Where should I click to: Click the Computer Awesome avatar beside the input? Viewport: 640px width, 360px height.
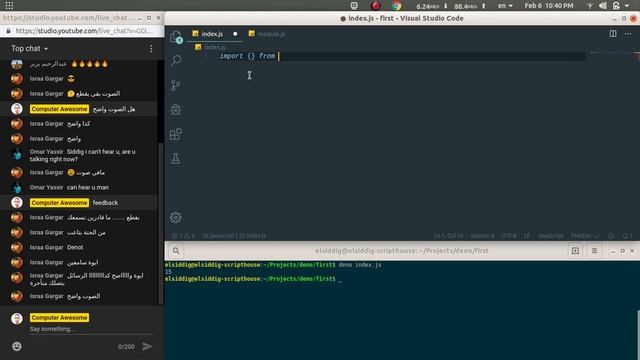click(17, 318)
